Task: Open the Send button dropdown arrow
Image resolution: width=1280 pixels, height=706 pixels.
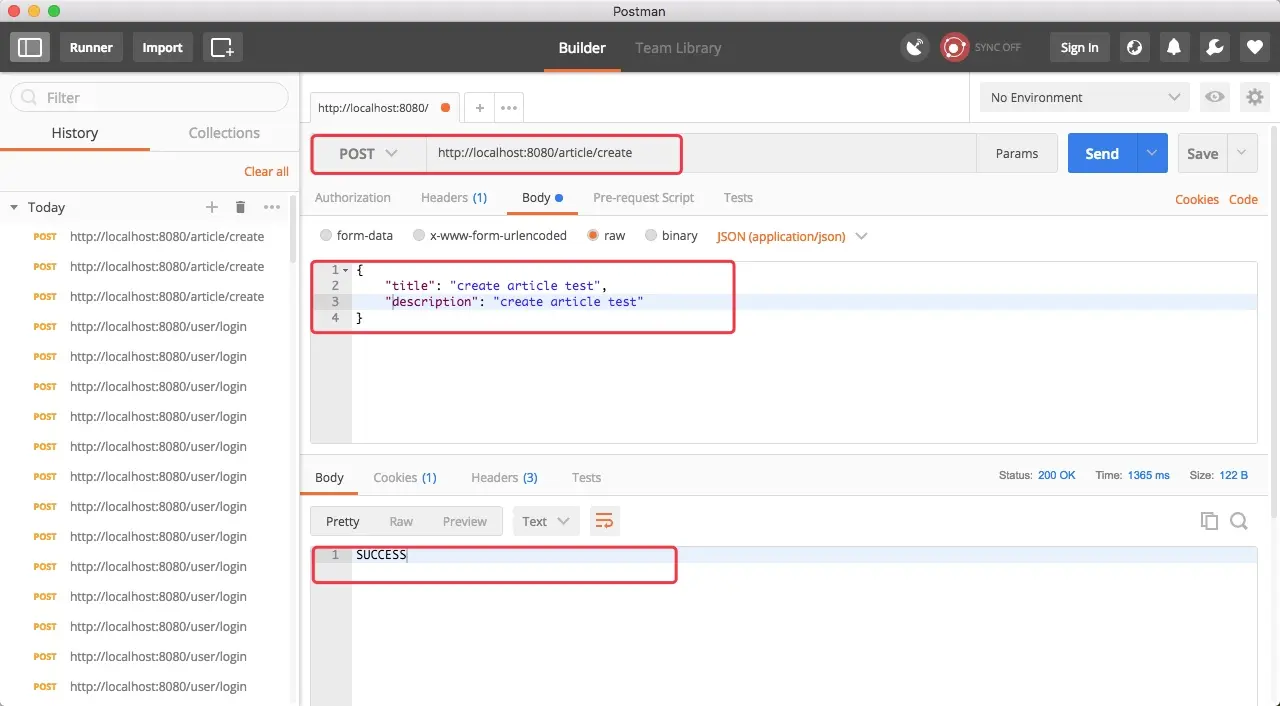Action: click(1152, 153)
